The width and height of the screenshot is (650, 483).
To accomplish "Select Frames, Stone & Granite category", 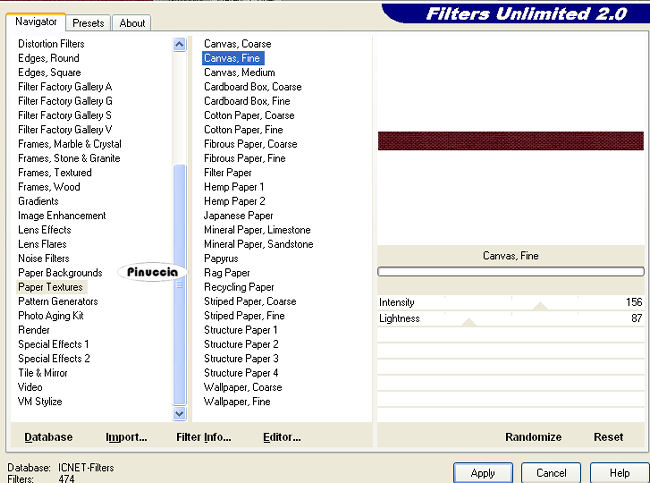I will pos(69,158).
